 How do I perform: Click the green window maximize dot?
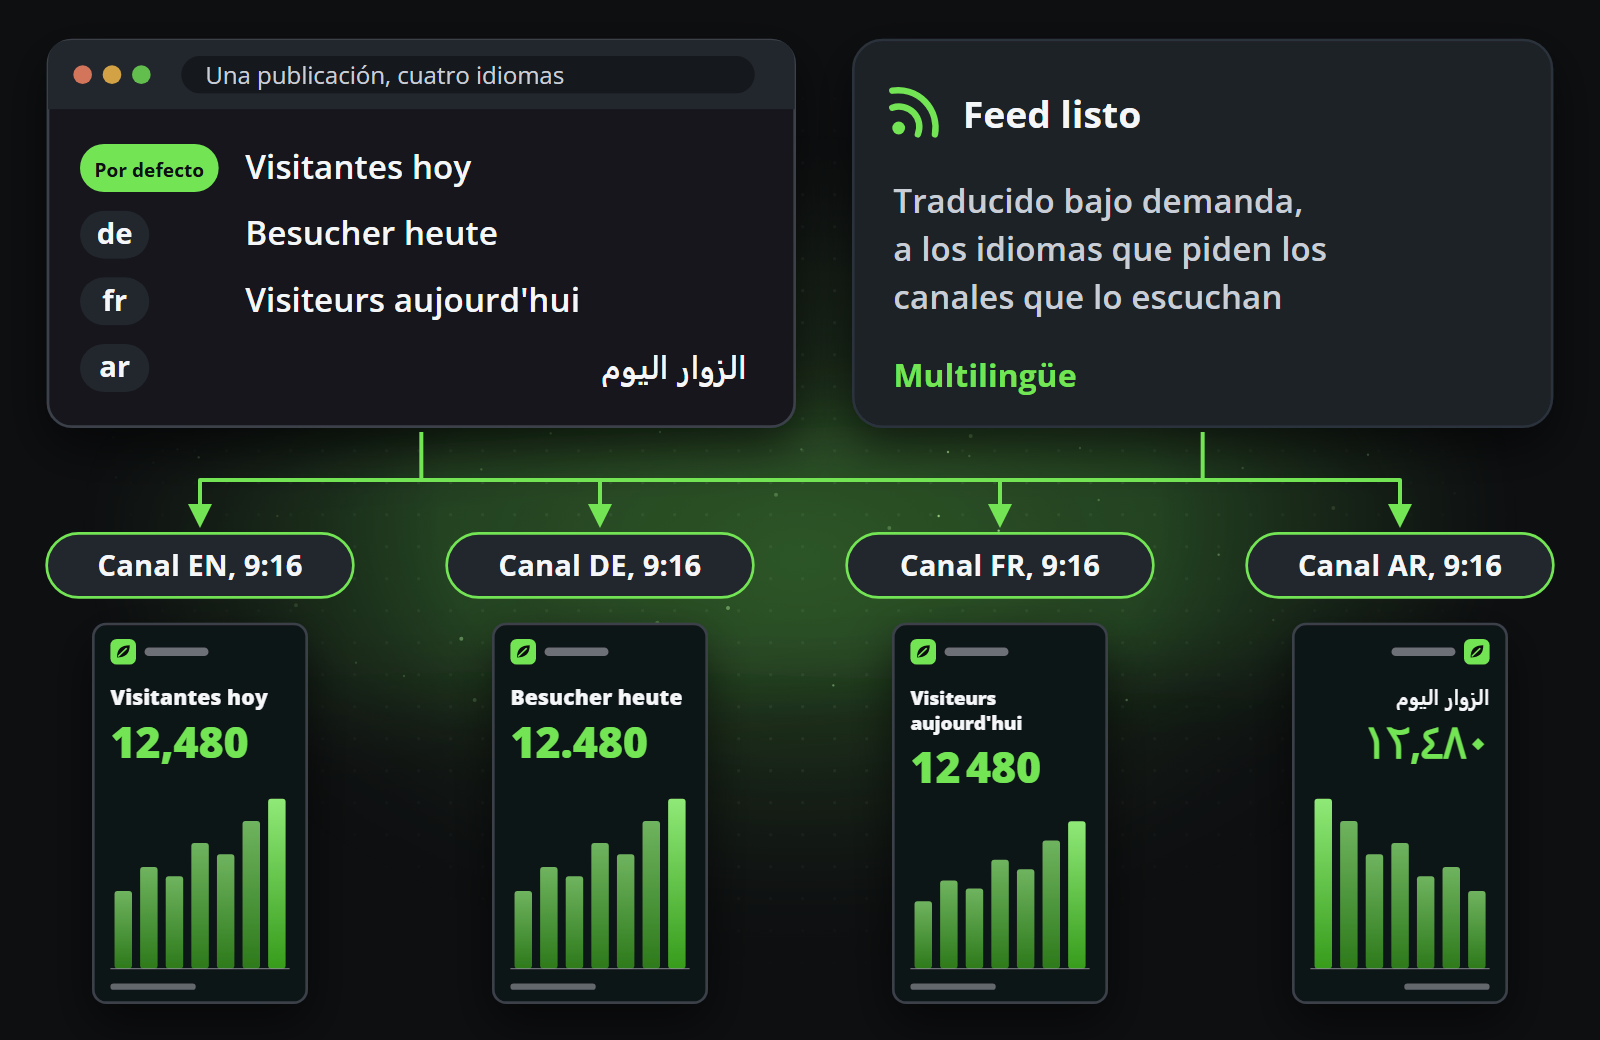141,75
